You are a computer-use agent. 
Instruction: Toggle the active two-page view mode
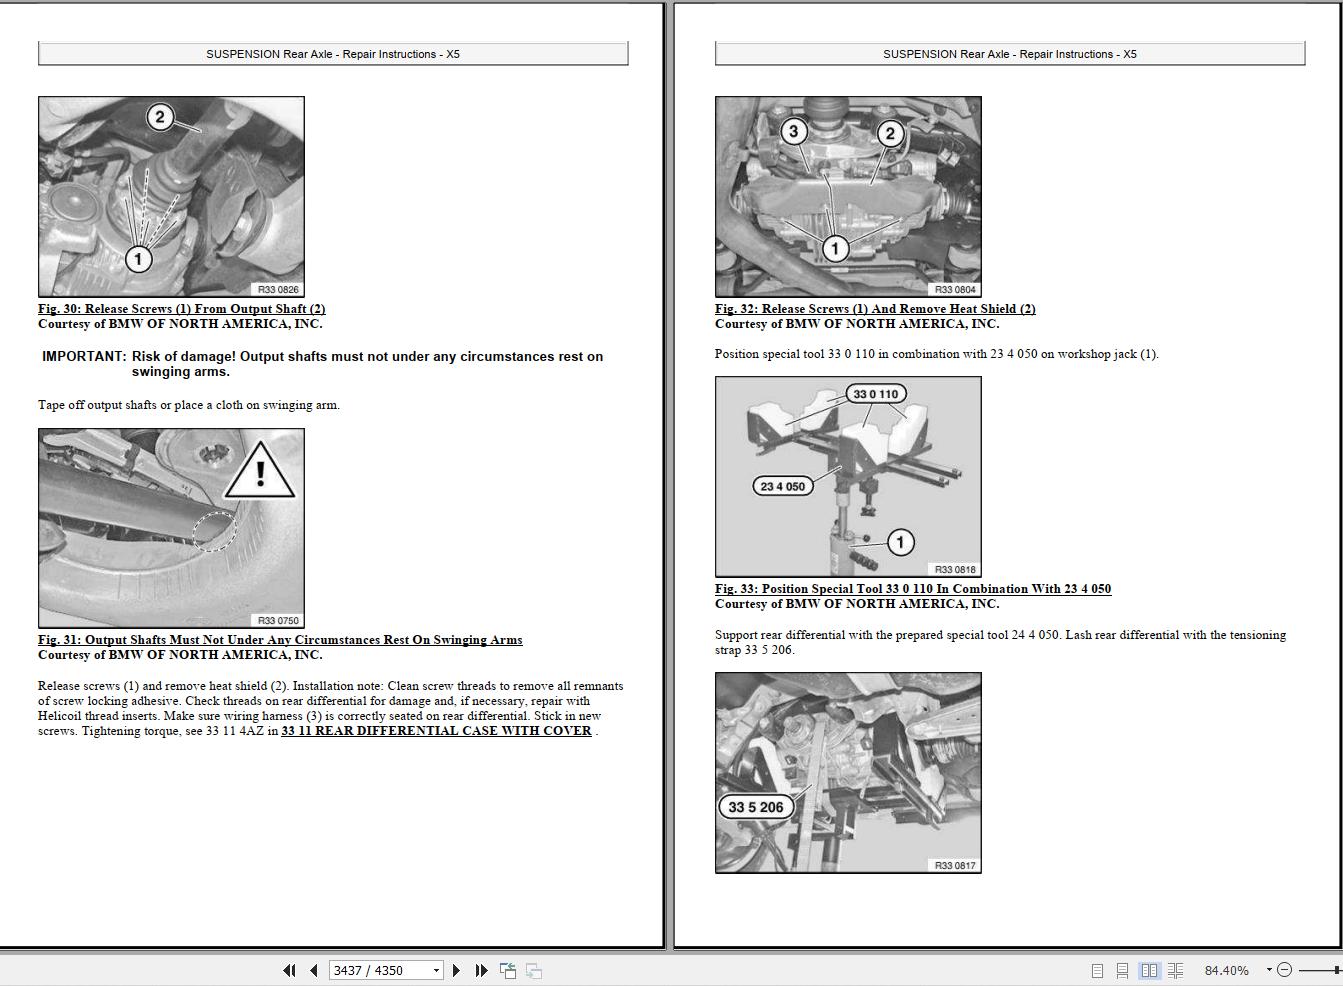coord(1149,970)
